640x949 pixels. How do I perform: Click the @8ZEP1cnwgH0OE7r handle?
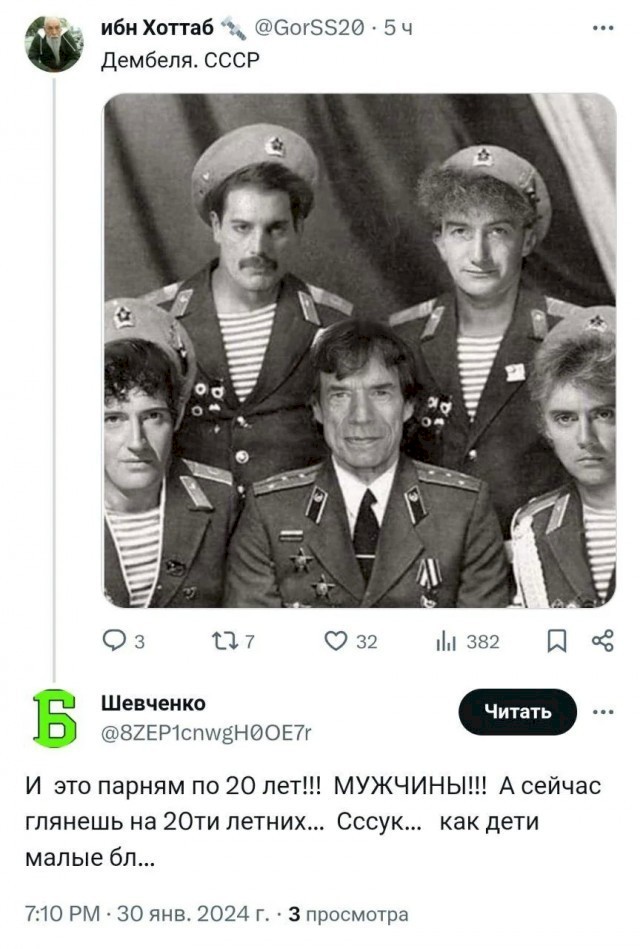206,733
